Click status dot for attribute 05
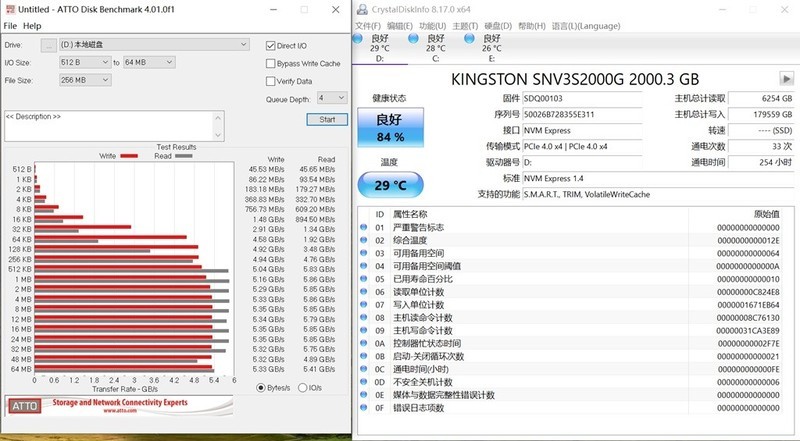 point(363,279)
